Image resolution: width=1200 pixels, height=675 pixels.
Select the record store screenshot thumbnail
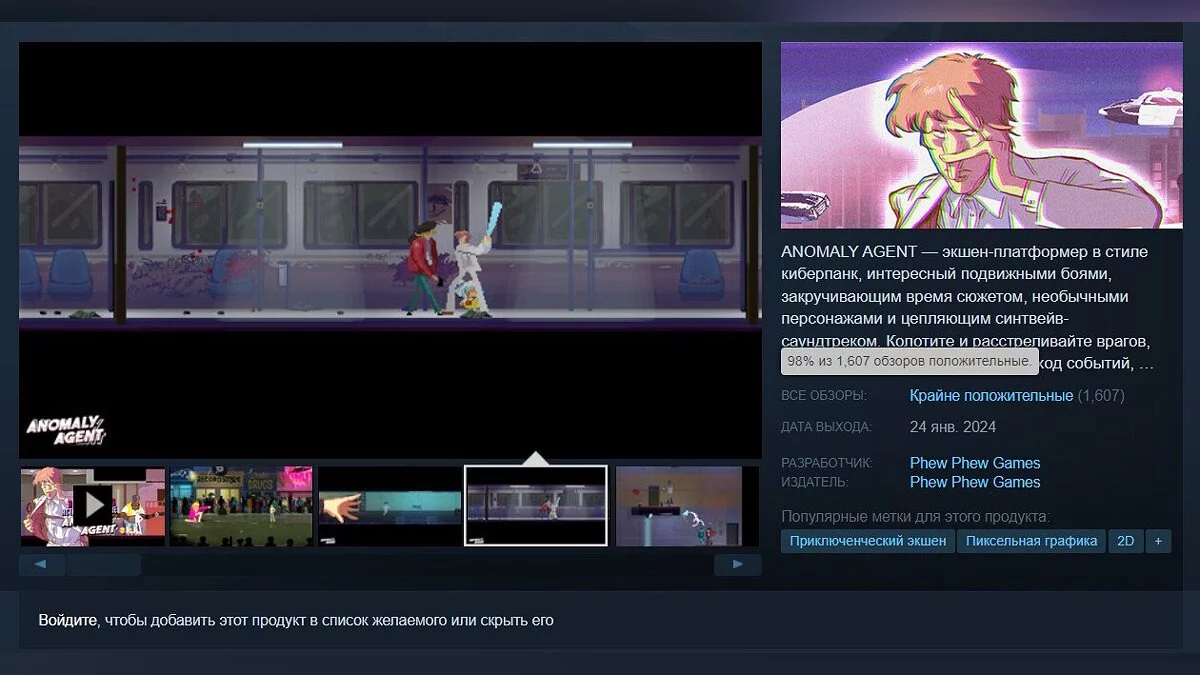pos(241,506)
